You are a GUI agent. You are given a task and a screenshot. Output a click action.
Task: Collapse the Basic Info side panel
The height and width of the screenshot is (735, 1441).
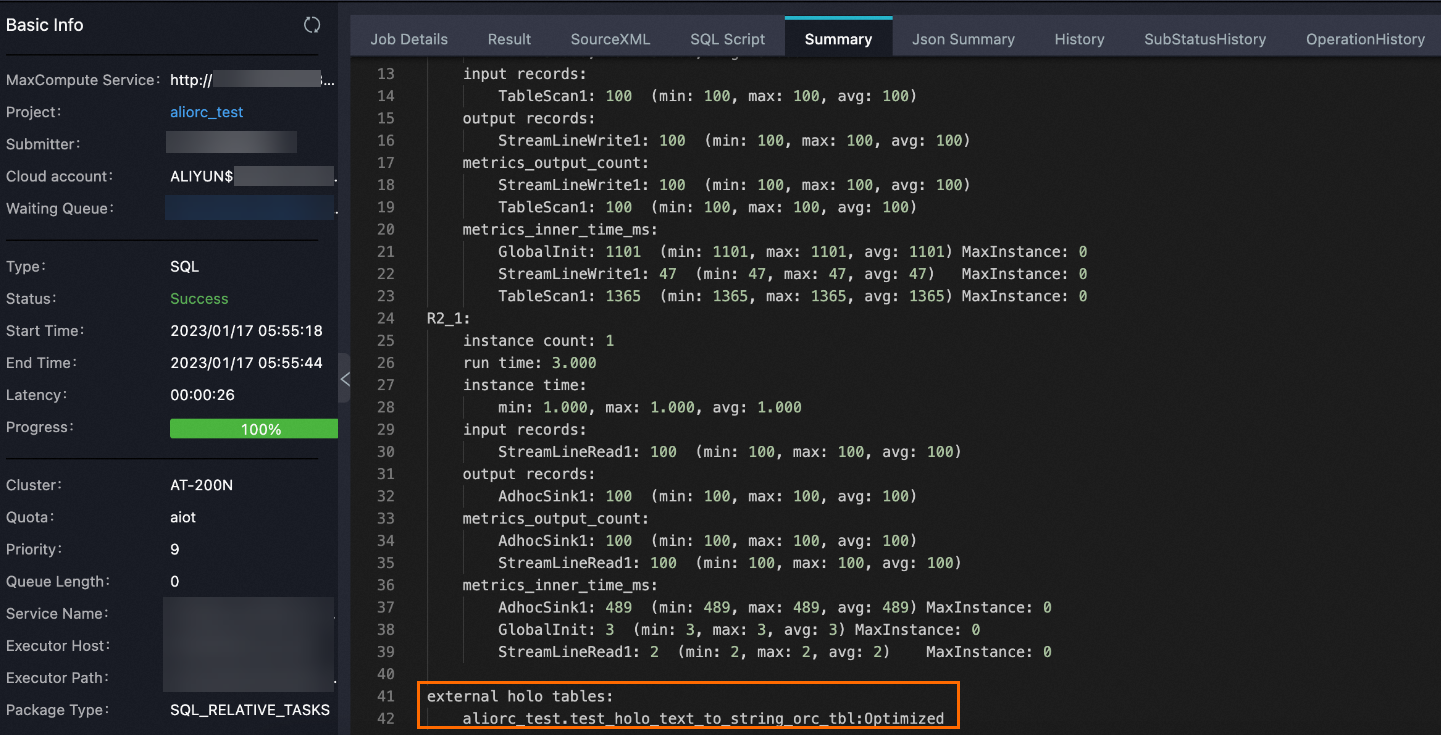coord(345,379)
